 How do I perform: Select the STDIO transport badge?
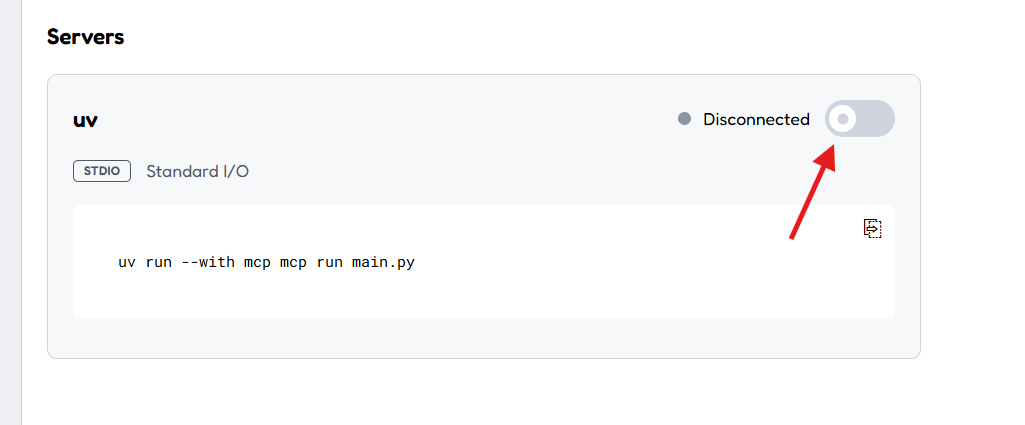(x=102, y=171)
